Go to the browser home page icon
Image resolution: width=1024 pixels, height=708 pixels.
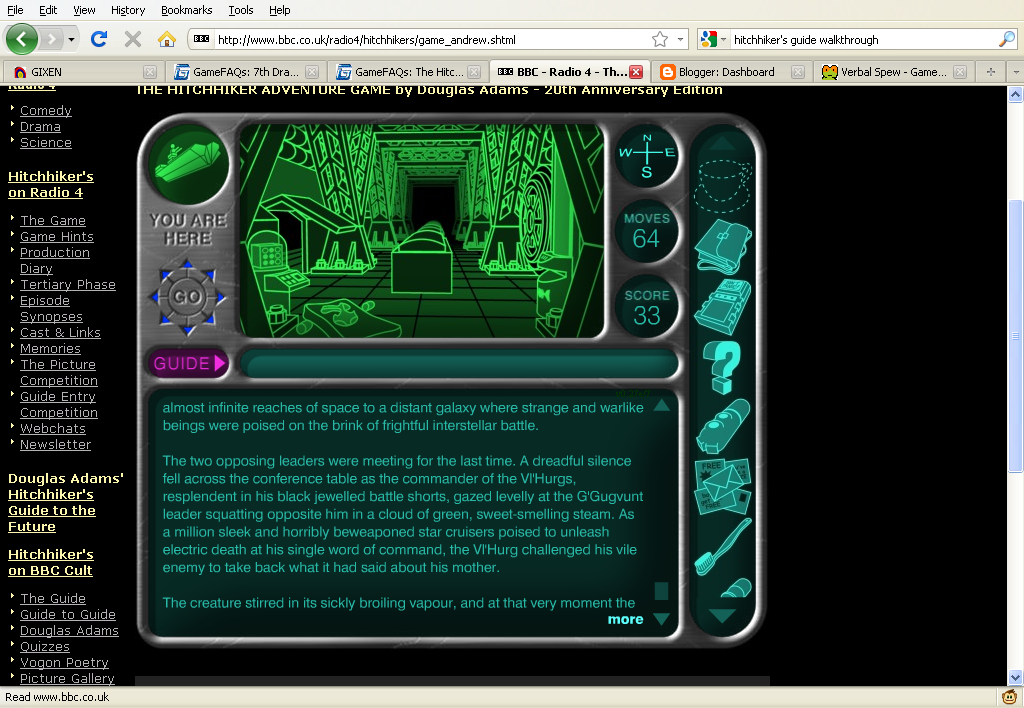click(166, 39)
